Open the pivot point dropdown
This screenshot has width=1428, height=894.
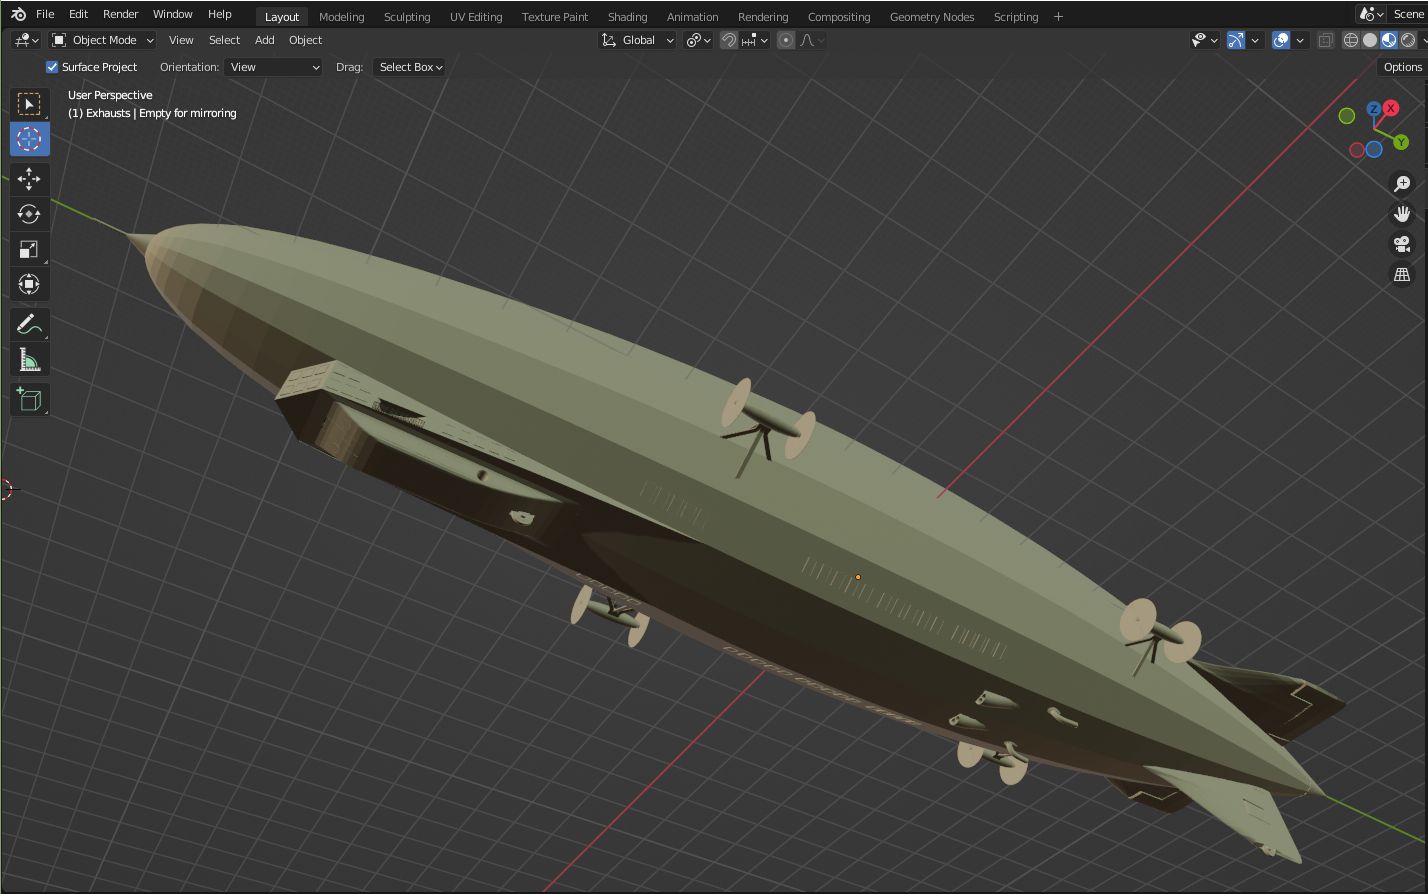tap(698, 40)
